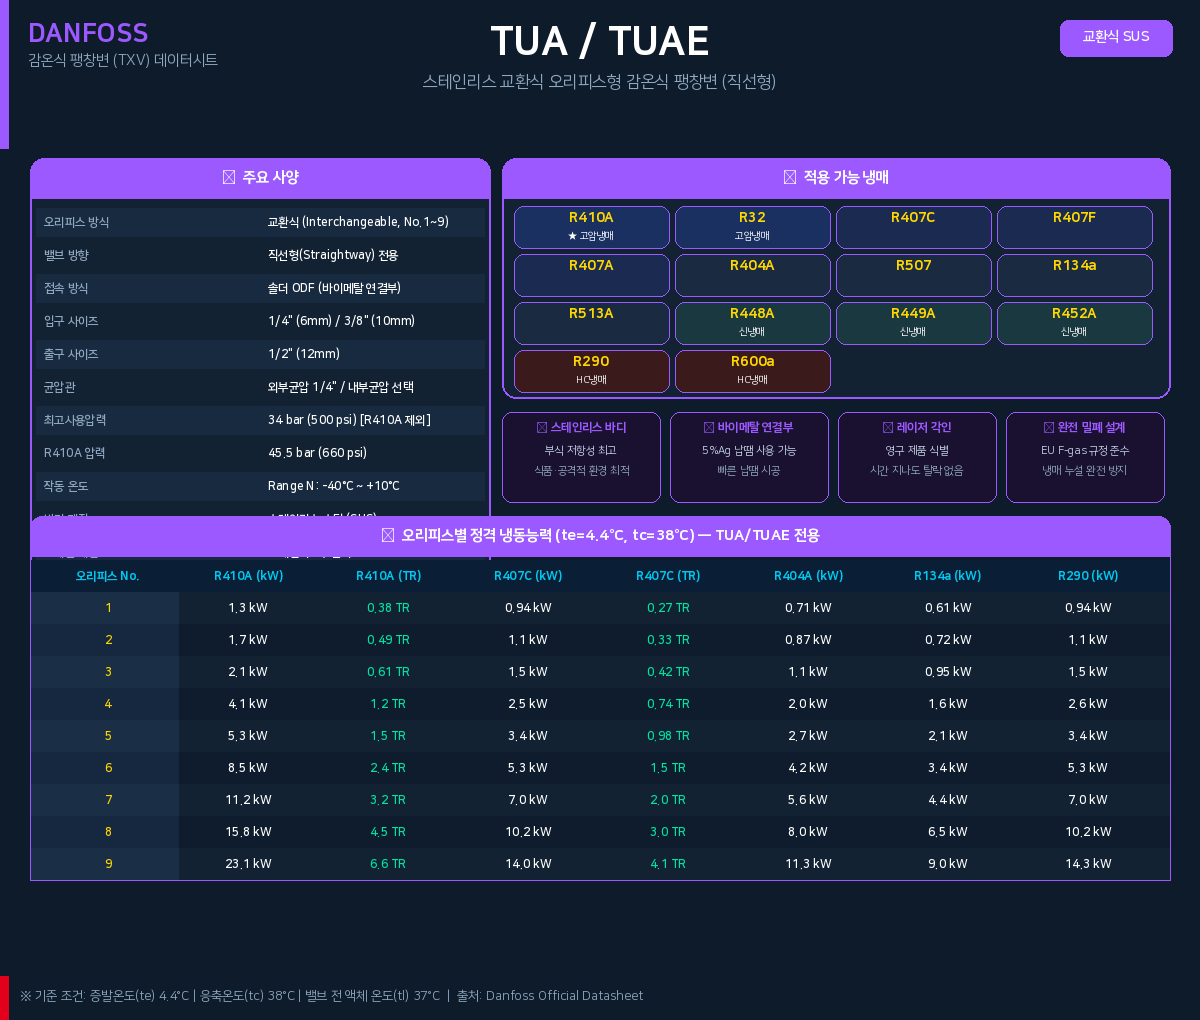Click the icon next to 스테인리스 바디
This screenshot has width=1200, height=1020.
[542, 427]
